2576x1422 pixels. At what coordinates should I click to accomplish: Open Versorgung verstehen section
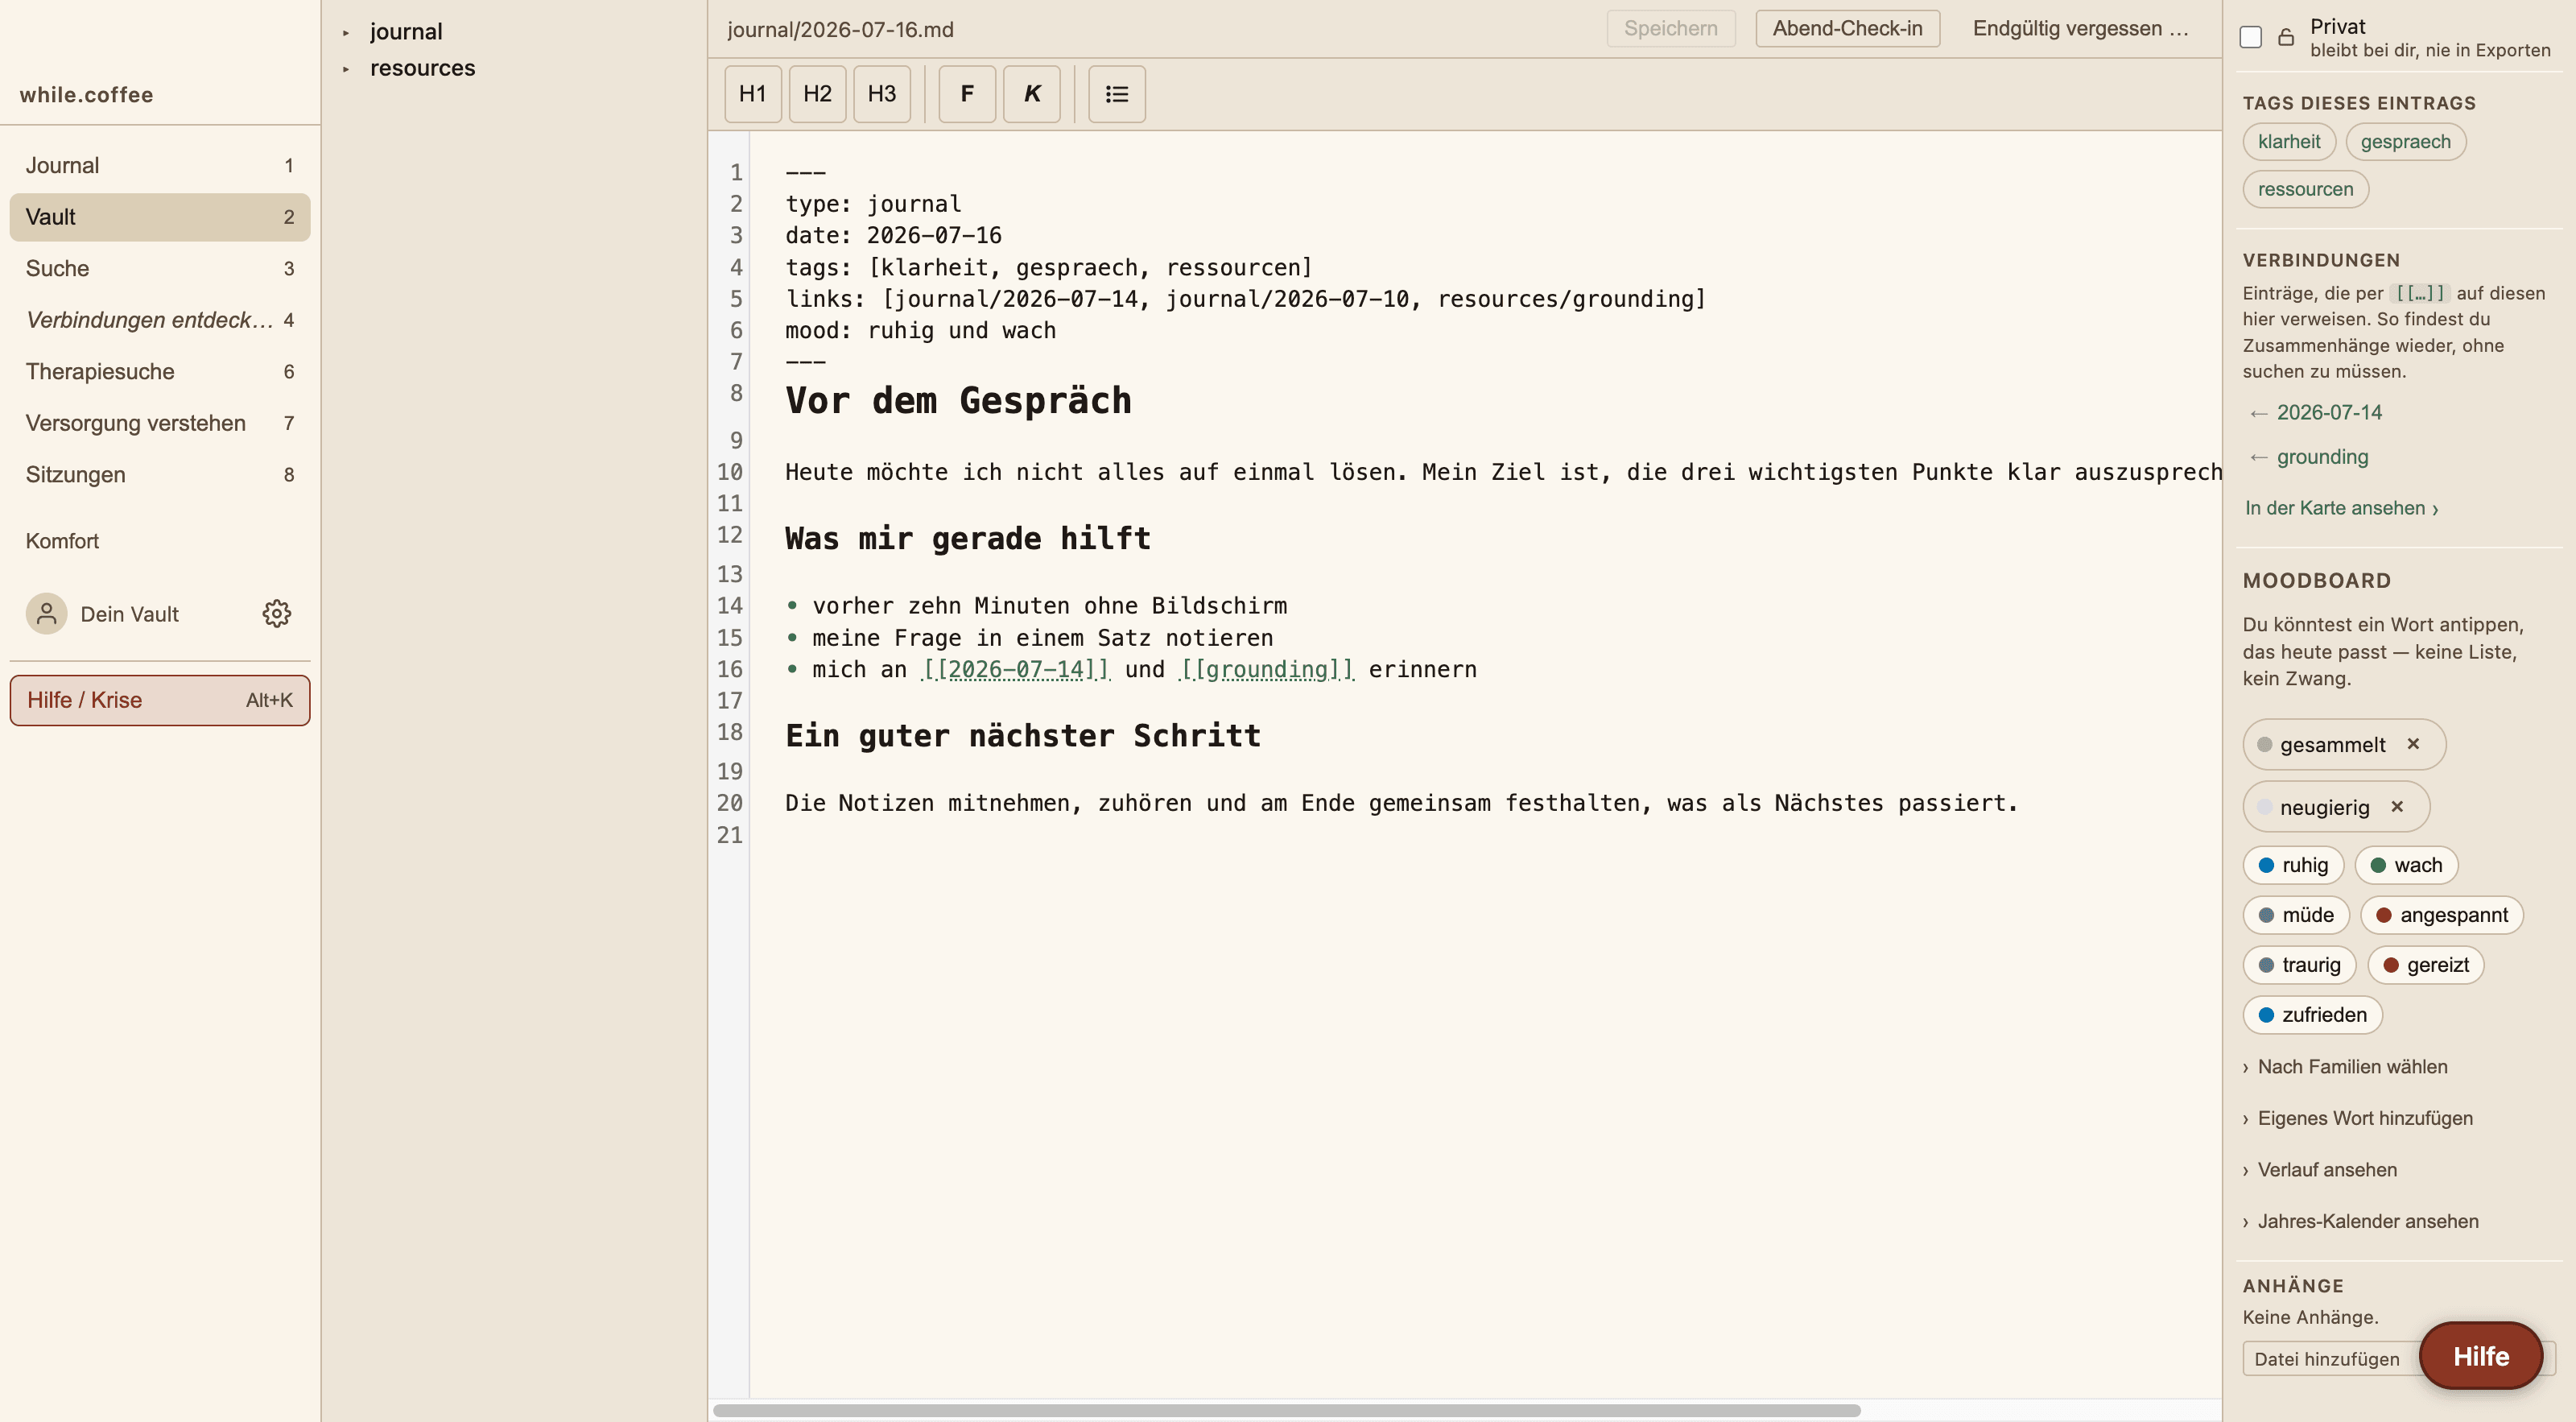pyautogui.click(x=160, y=423)
